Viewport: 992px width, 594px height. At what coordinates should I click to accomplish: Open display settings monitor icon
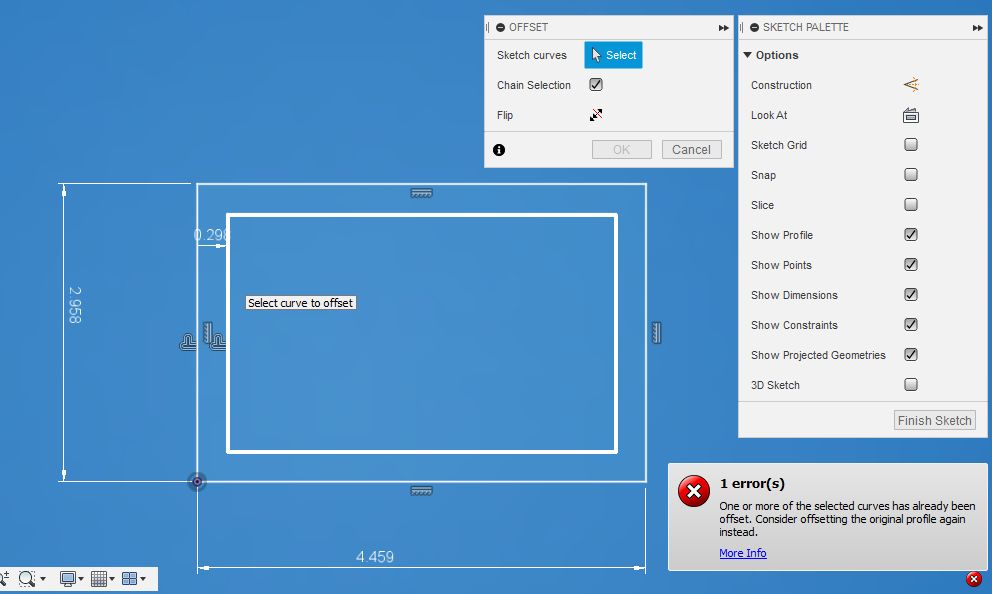pos(68,578)
